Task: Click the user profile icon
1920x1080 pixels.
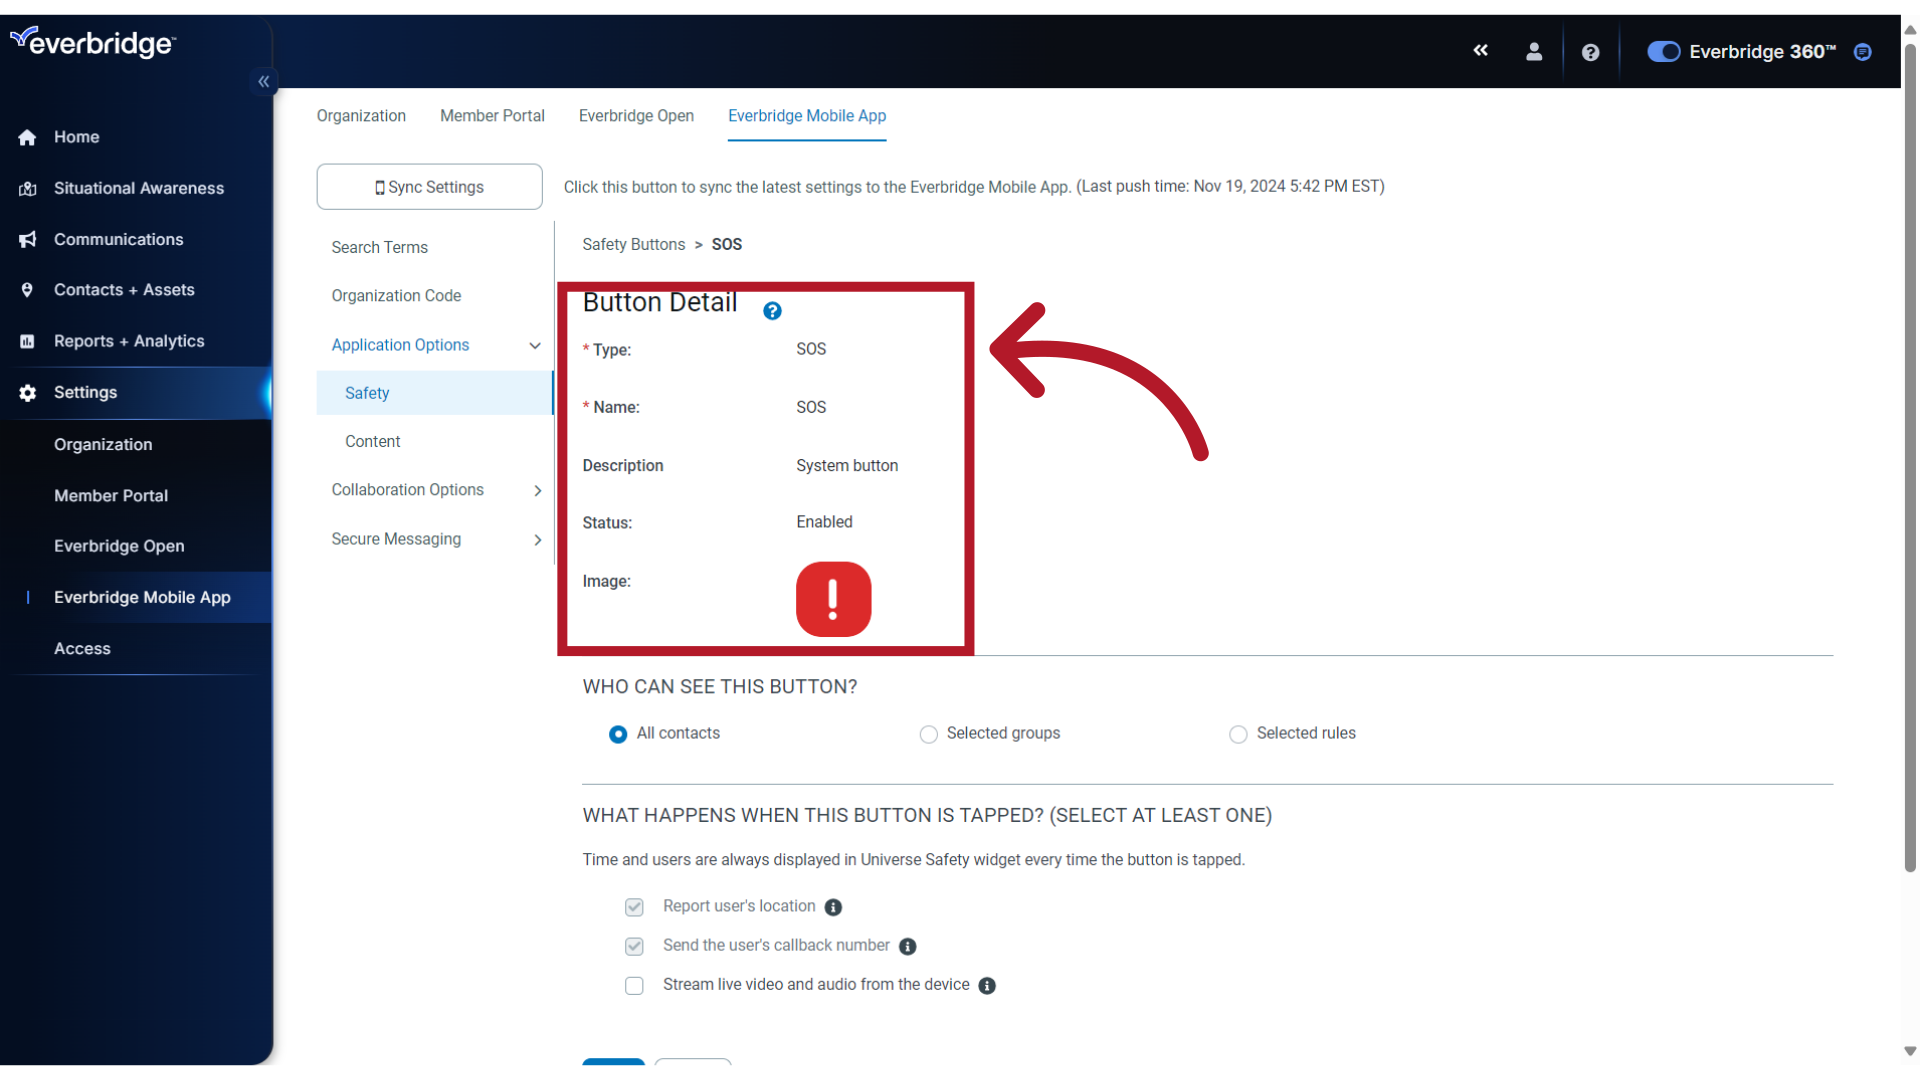Action: [1534, 51]
